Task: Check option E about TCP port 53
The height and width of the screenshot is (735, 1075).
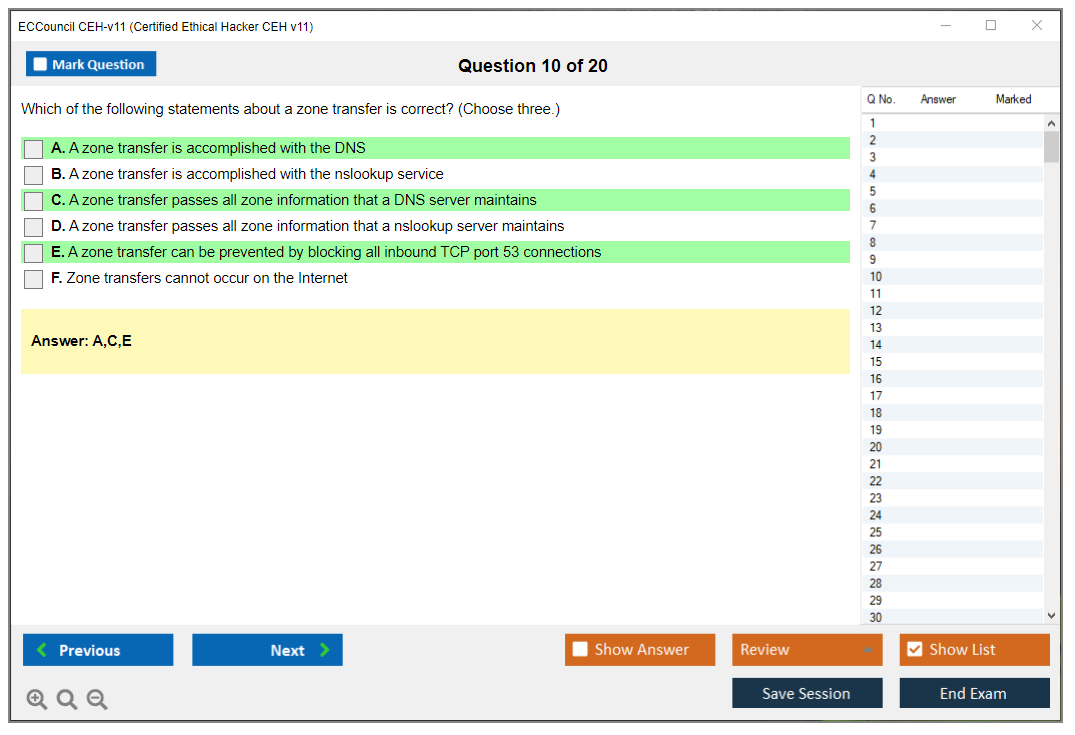Action: 34,253
